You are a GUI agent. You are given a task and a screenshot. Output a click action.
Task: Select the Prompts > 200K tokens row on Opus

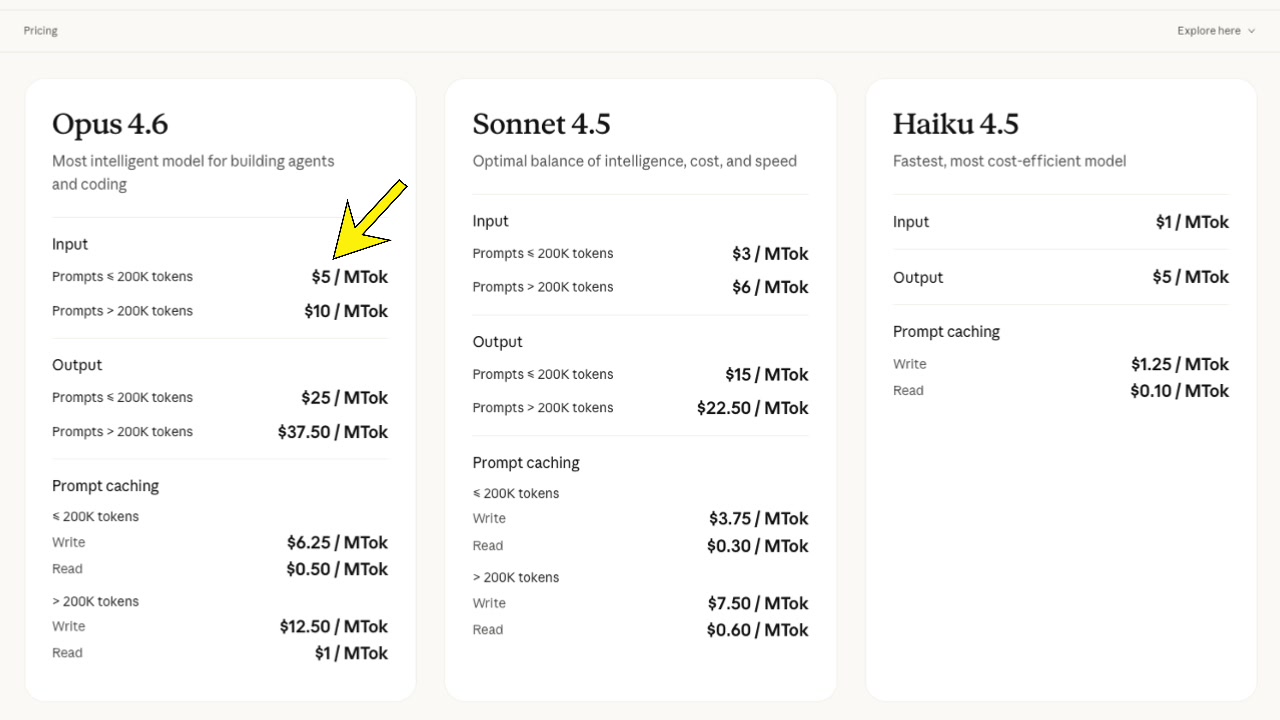122,311
